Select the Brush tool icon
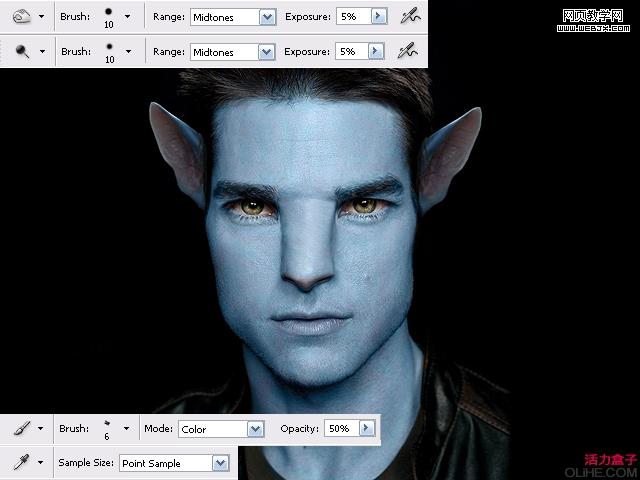640x480 pixels. pyautogui.click(x=22, y=428)
